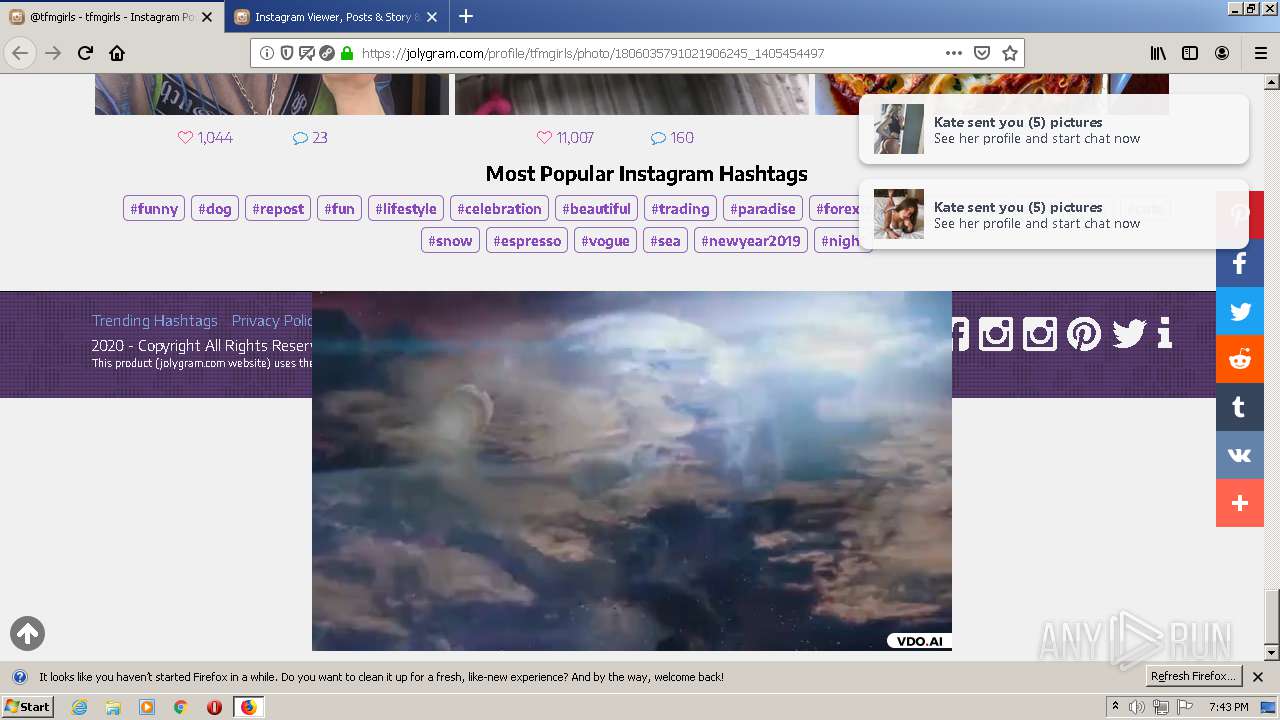Viewport: 1280px width, 720px height.
Task: Share on Reddit via side bar
Action: coord(1240,359)
